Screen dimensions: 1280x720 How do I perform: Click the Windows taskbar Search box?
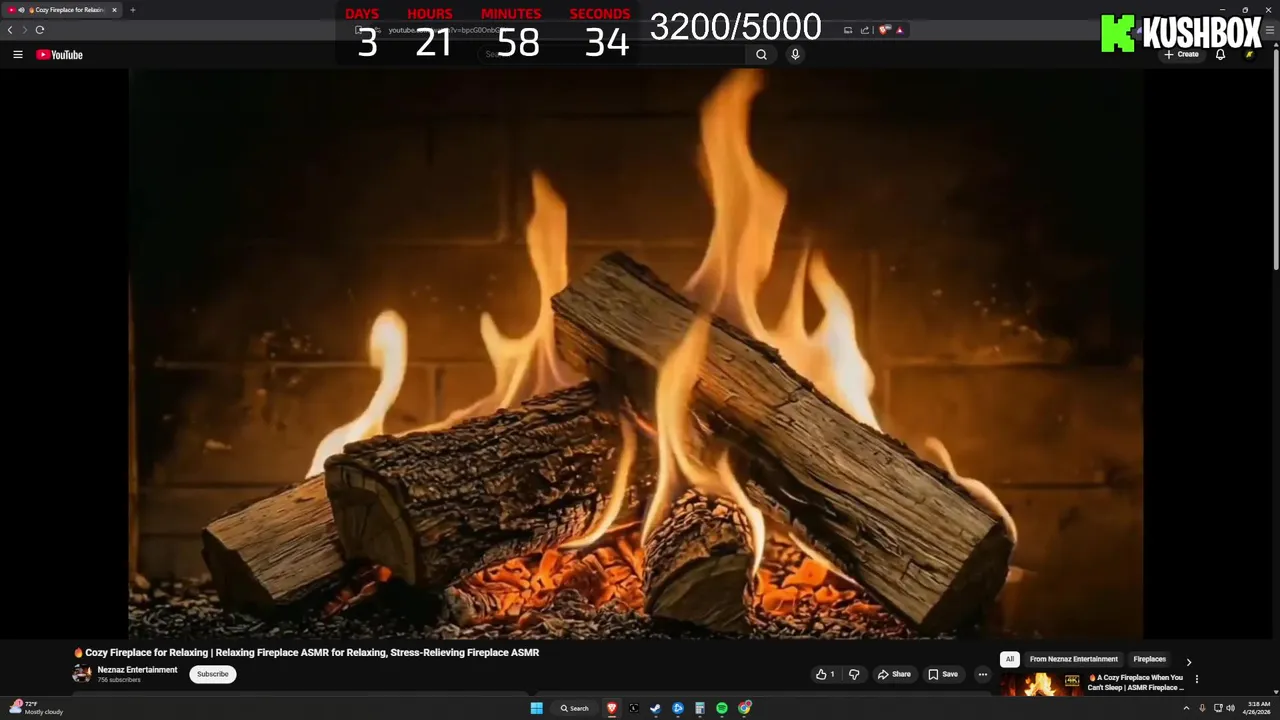click(x=574, y=708)
